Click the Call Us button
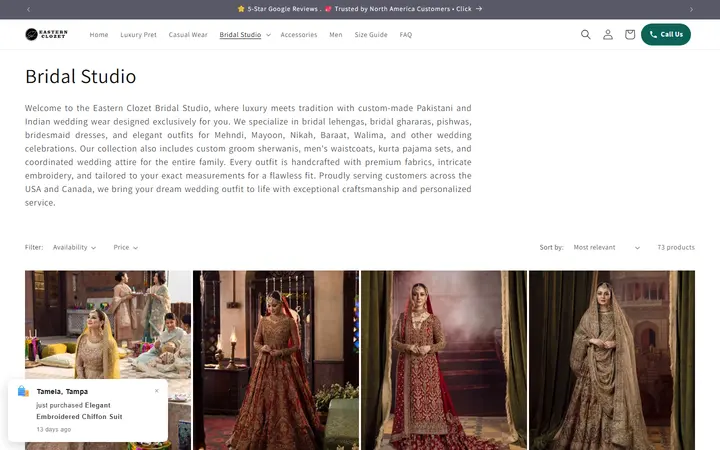 click(x=665, y=34)
